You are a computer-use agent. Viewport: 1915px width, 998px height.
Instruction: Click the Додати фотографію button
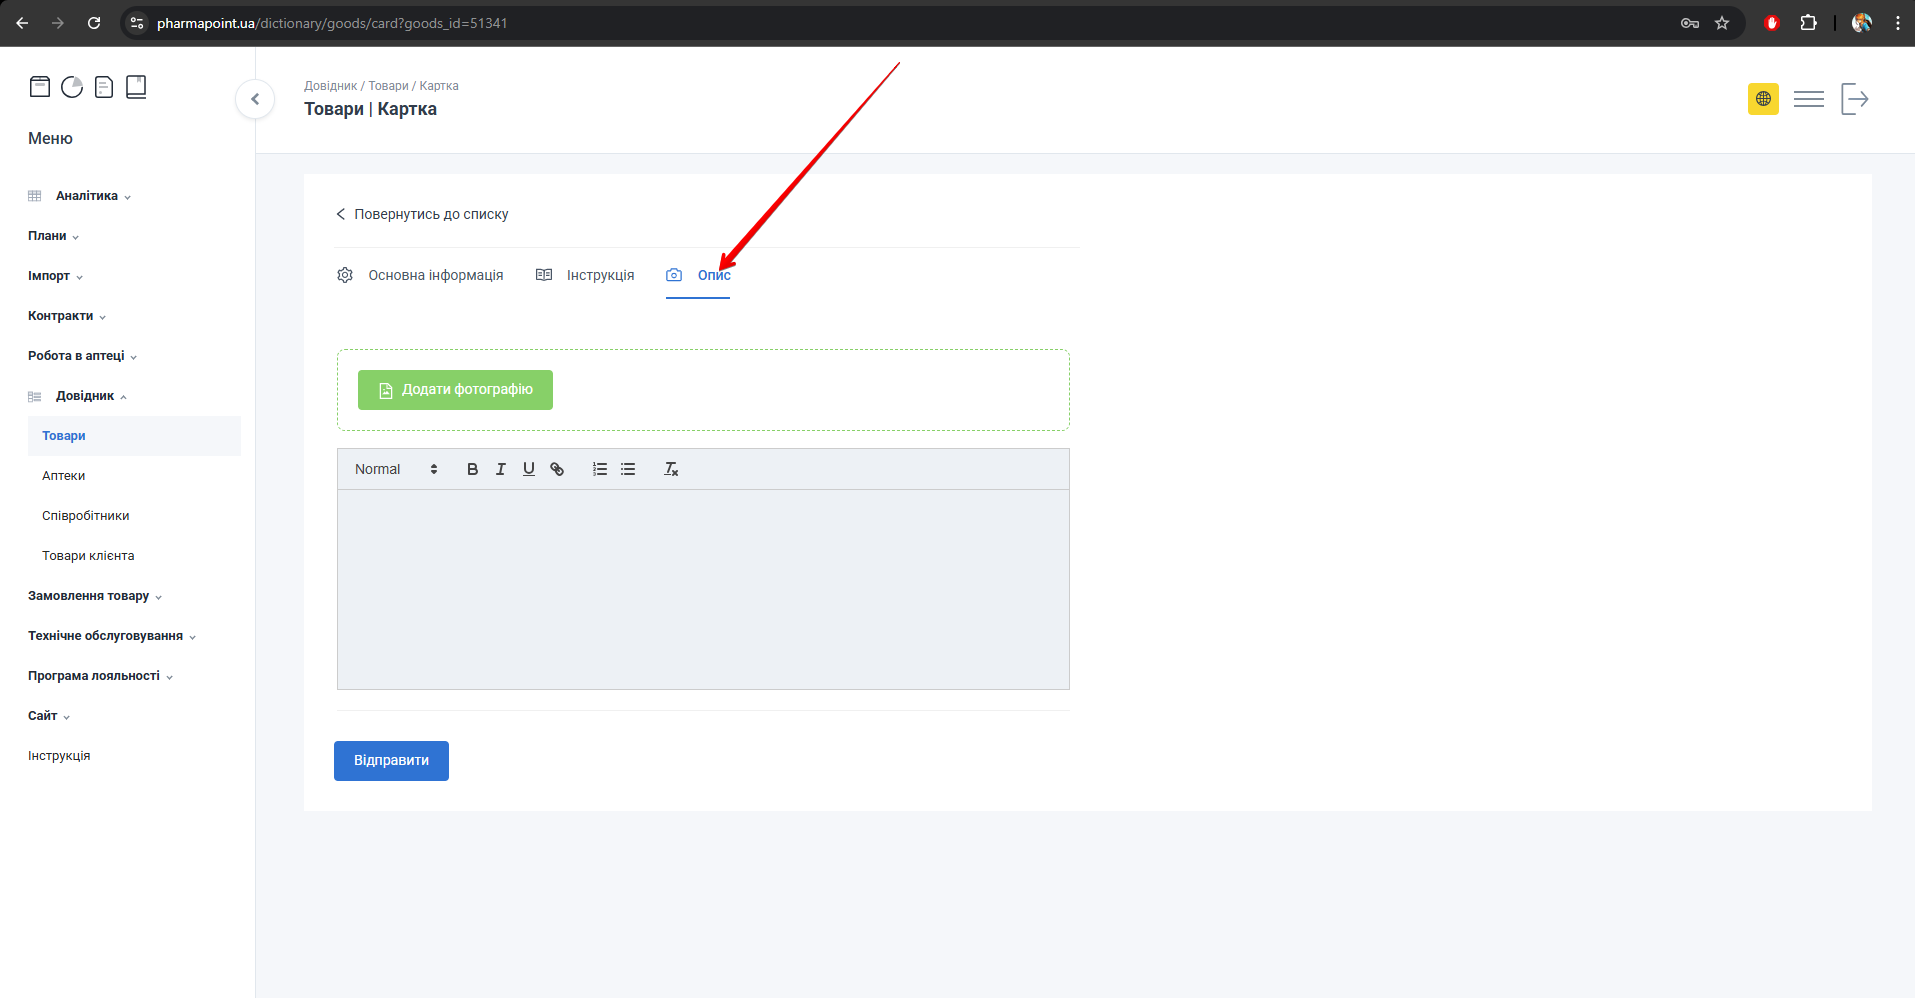pyautogui.click(x=455, y=390)
